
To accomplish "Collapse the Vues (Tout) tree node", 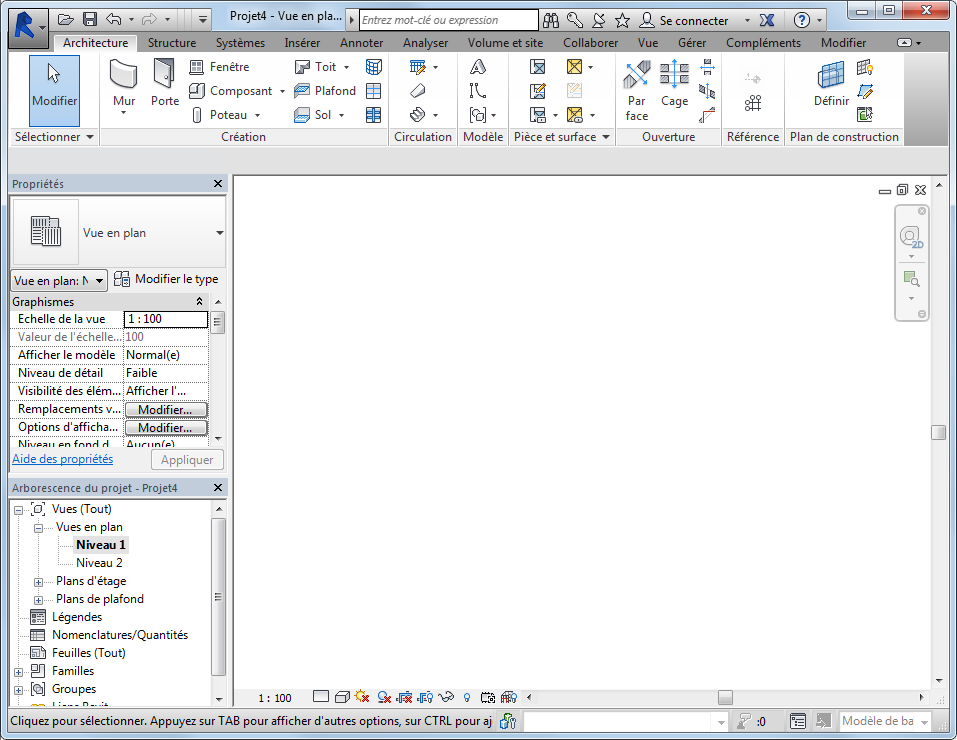I will [x=18, y=510].
